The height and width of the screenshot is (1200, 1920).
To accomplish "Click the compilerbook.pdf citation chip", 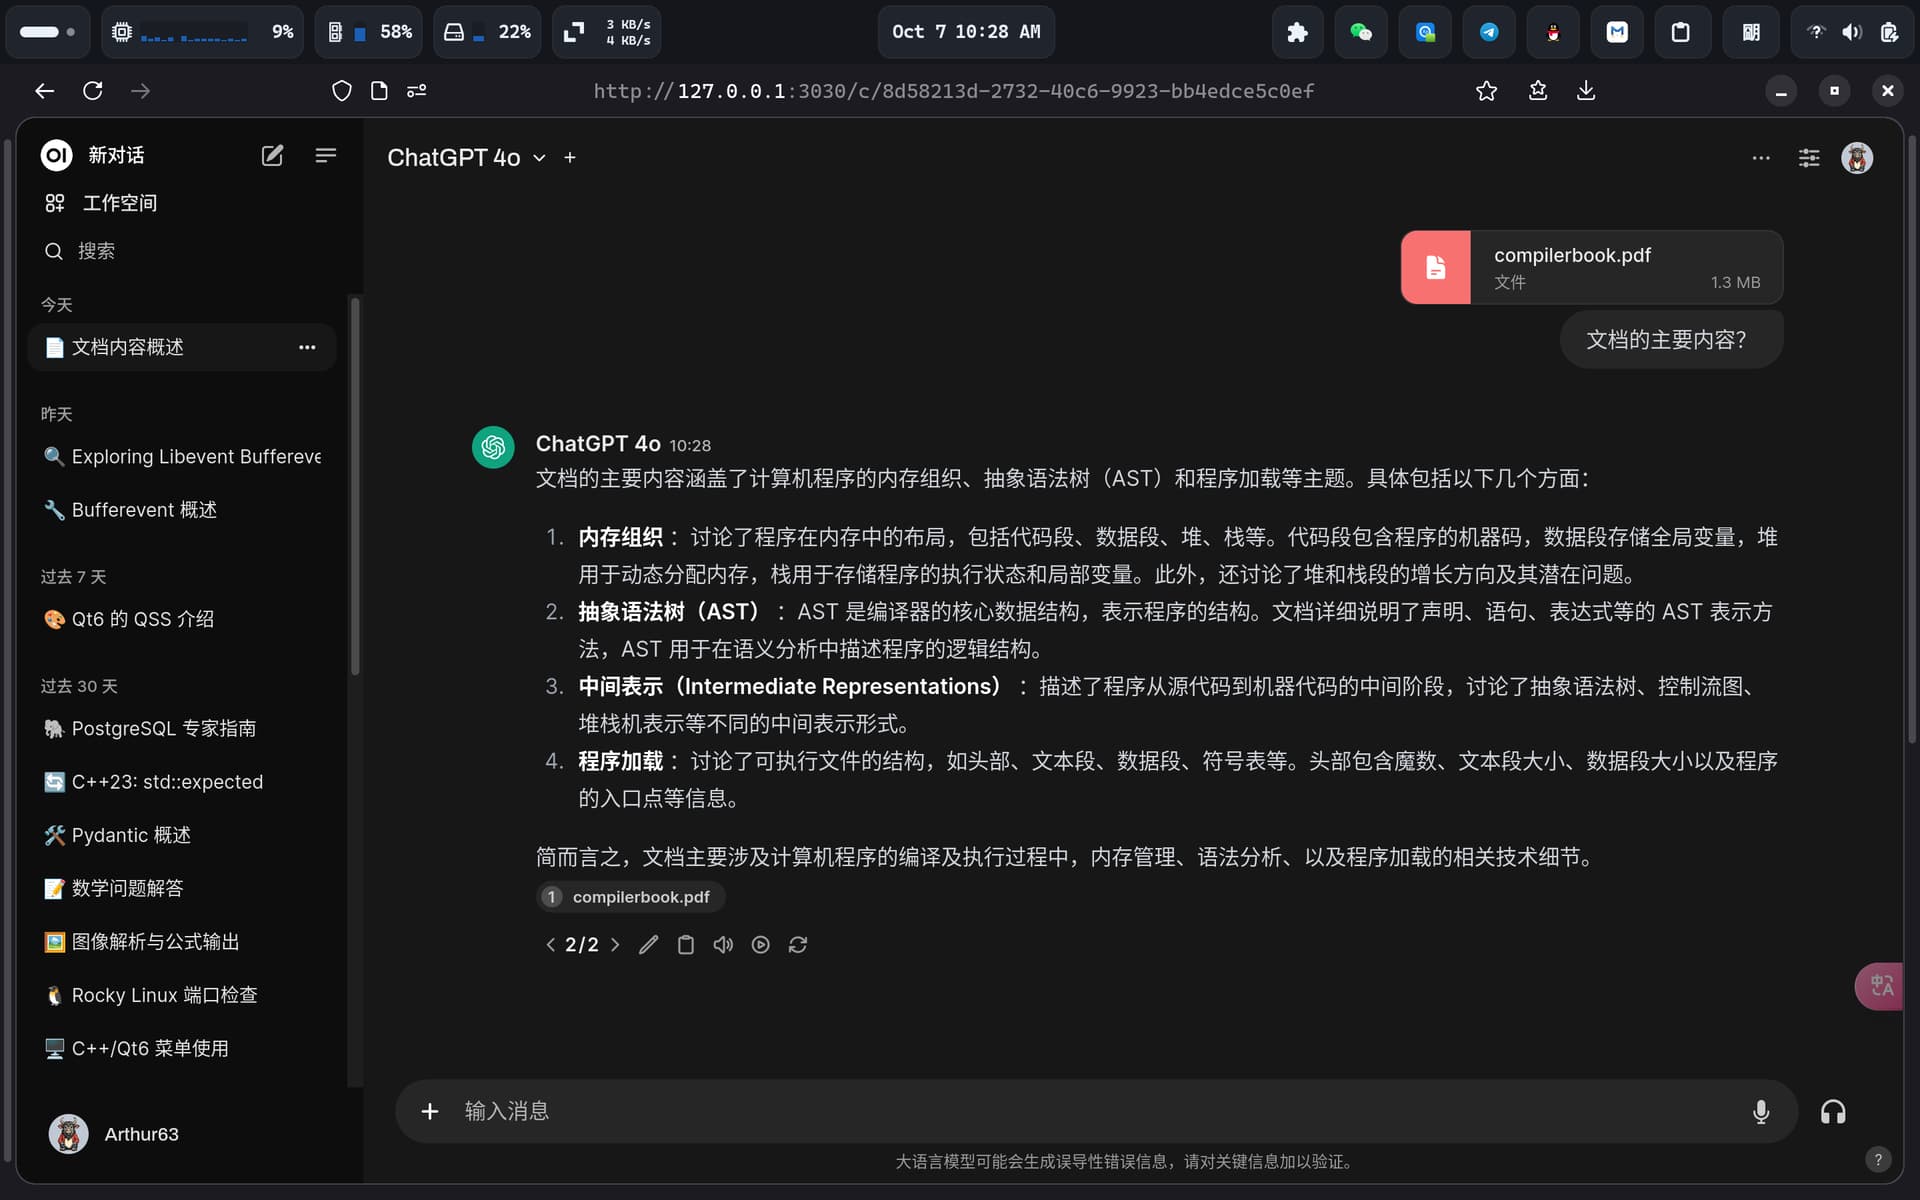I will coord(631,897).
